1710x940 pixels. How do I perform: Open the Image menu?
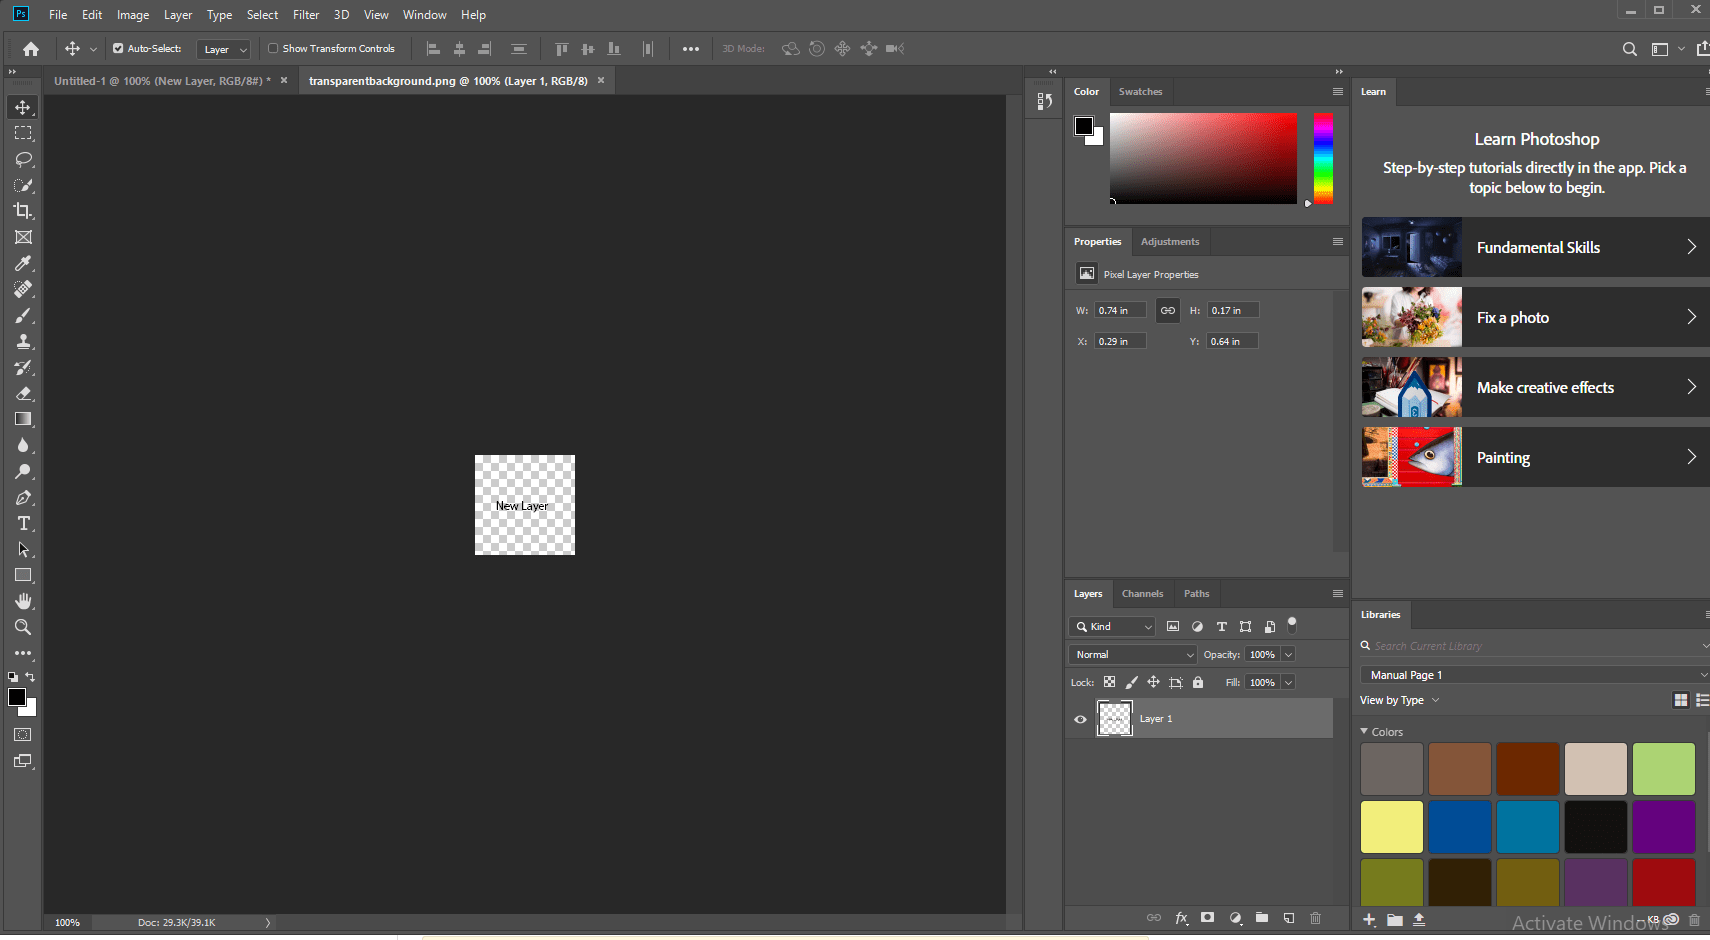(133, 15)
